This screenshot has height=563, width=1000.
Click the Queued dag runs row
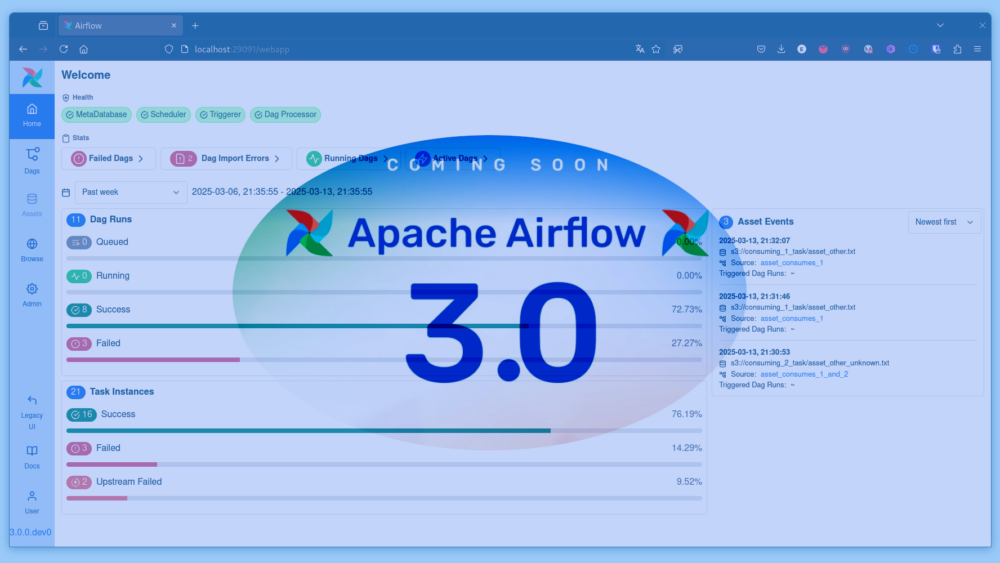click(384, 242)
